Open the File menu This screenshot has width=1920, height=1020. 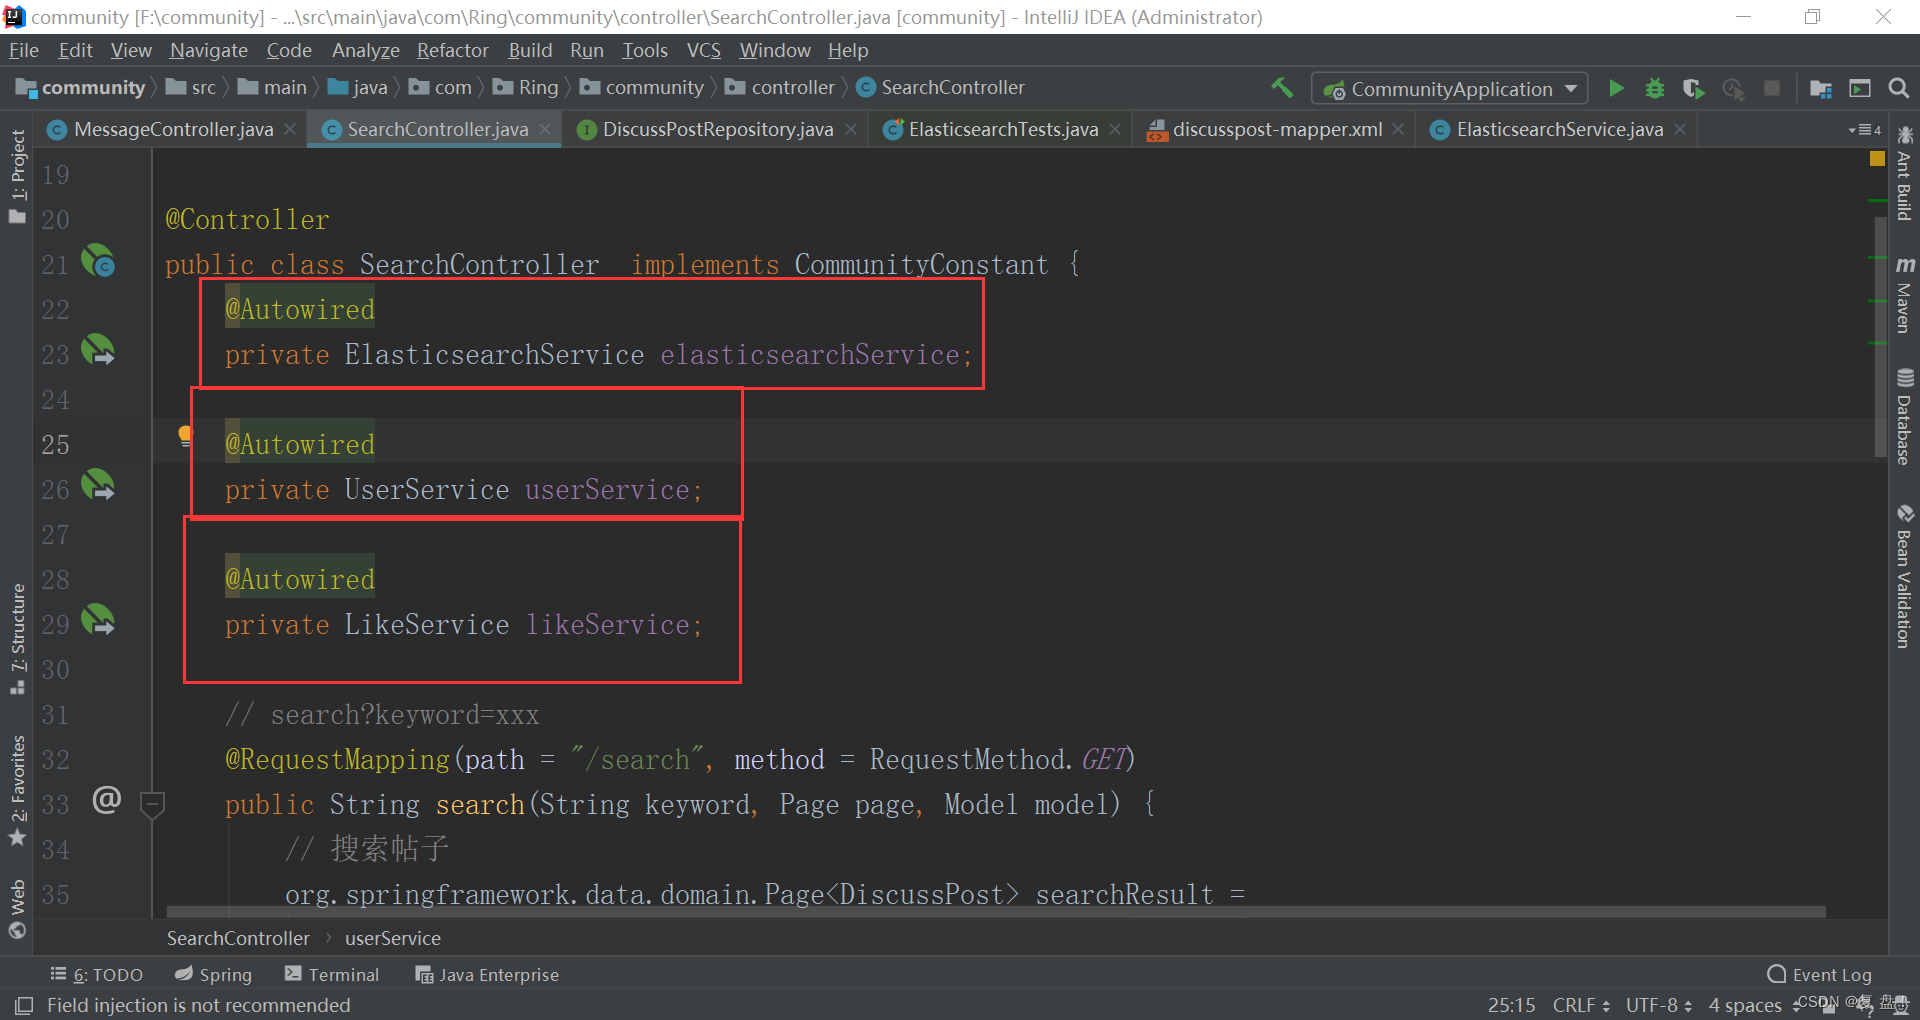tap(24, 50)
